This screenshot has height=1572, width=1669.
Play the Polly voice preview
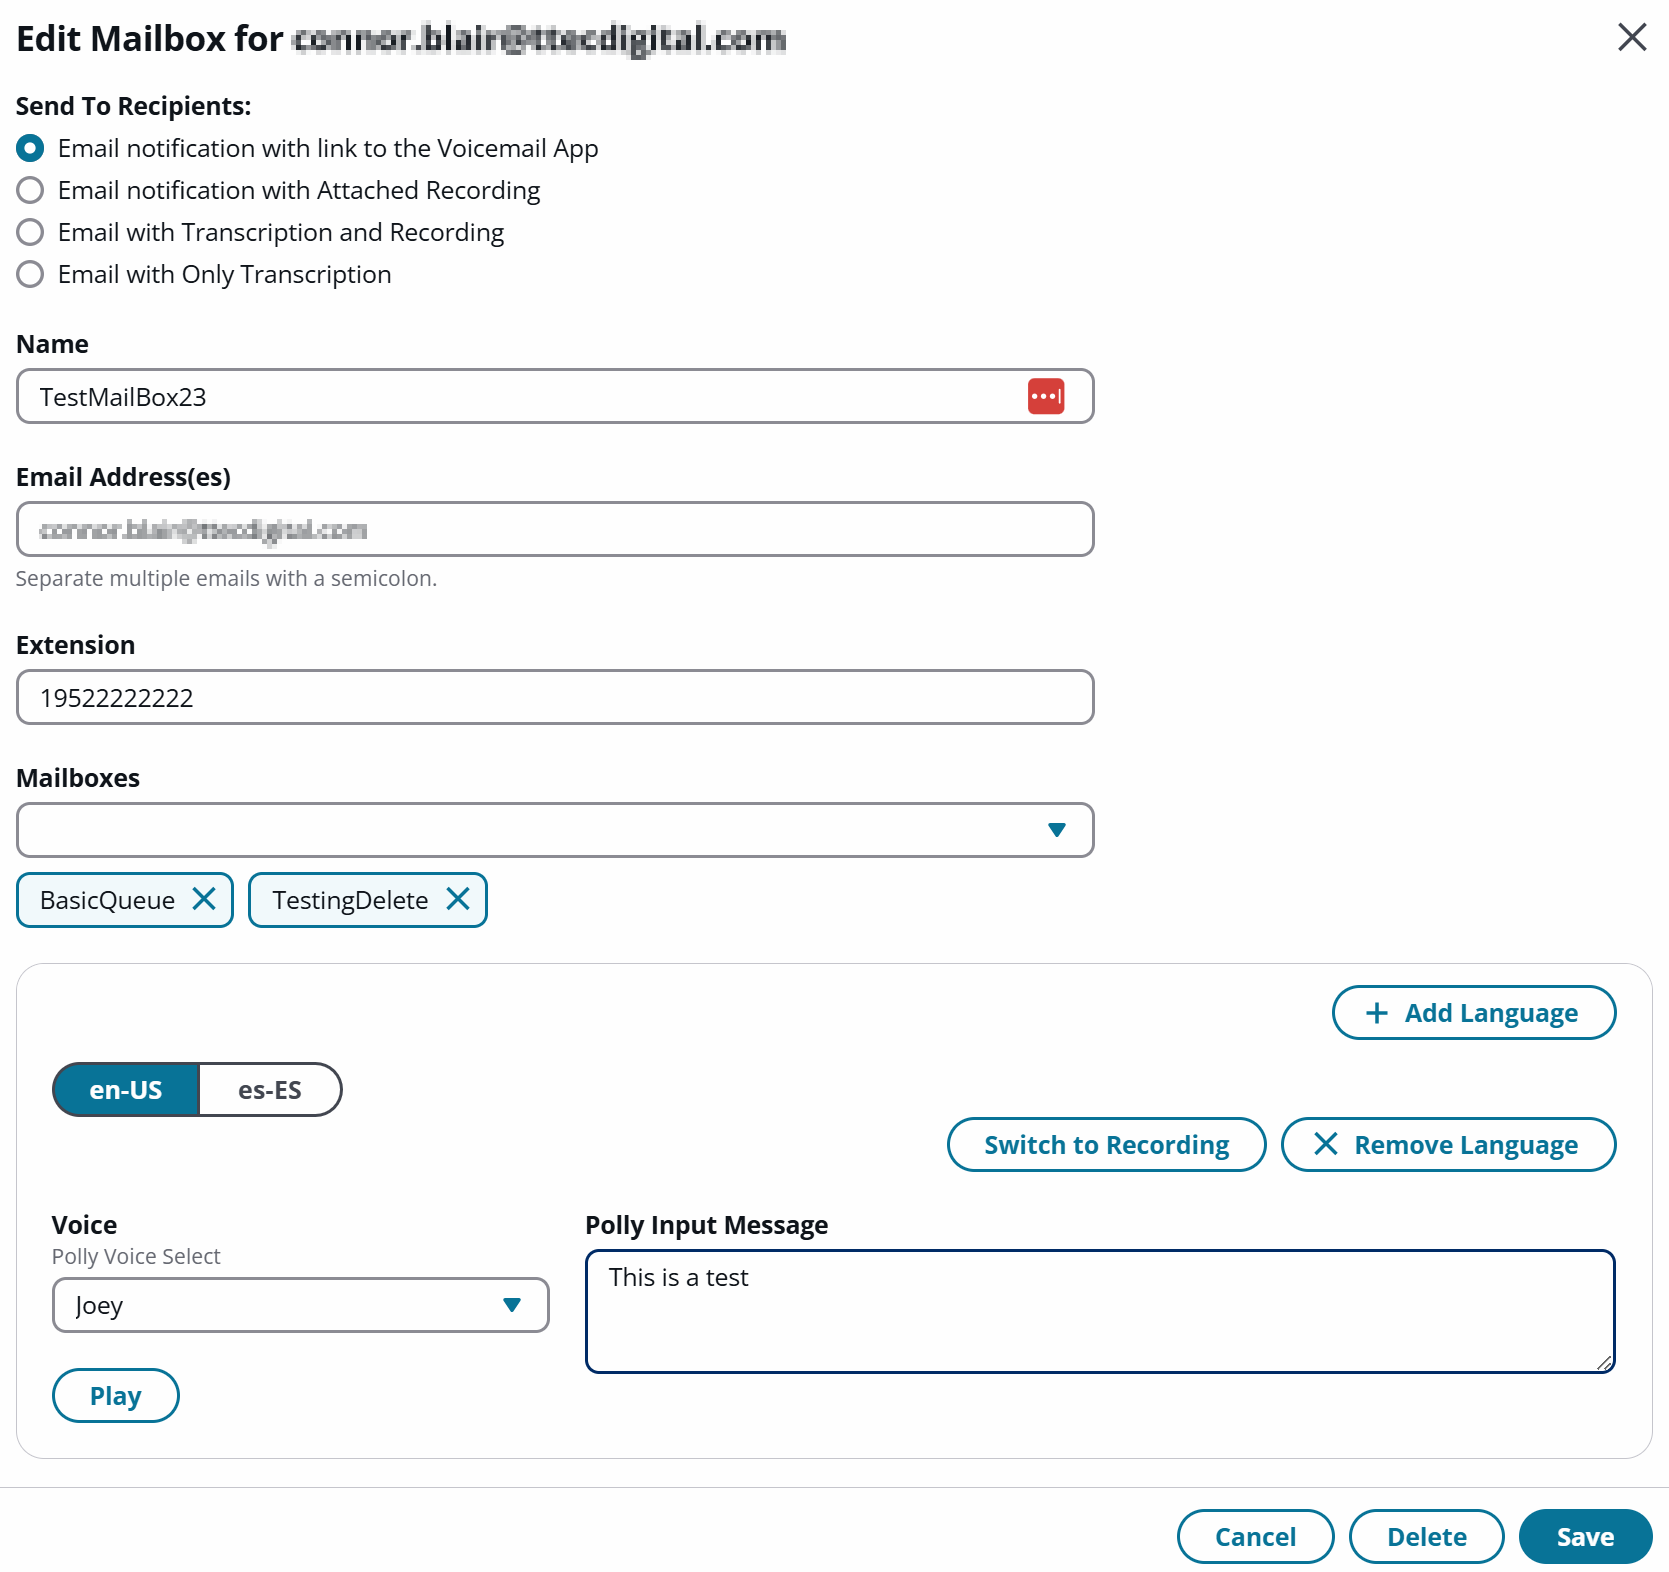tap(115, 1395)
